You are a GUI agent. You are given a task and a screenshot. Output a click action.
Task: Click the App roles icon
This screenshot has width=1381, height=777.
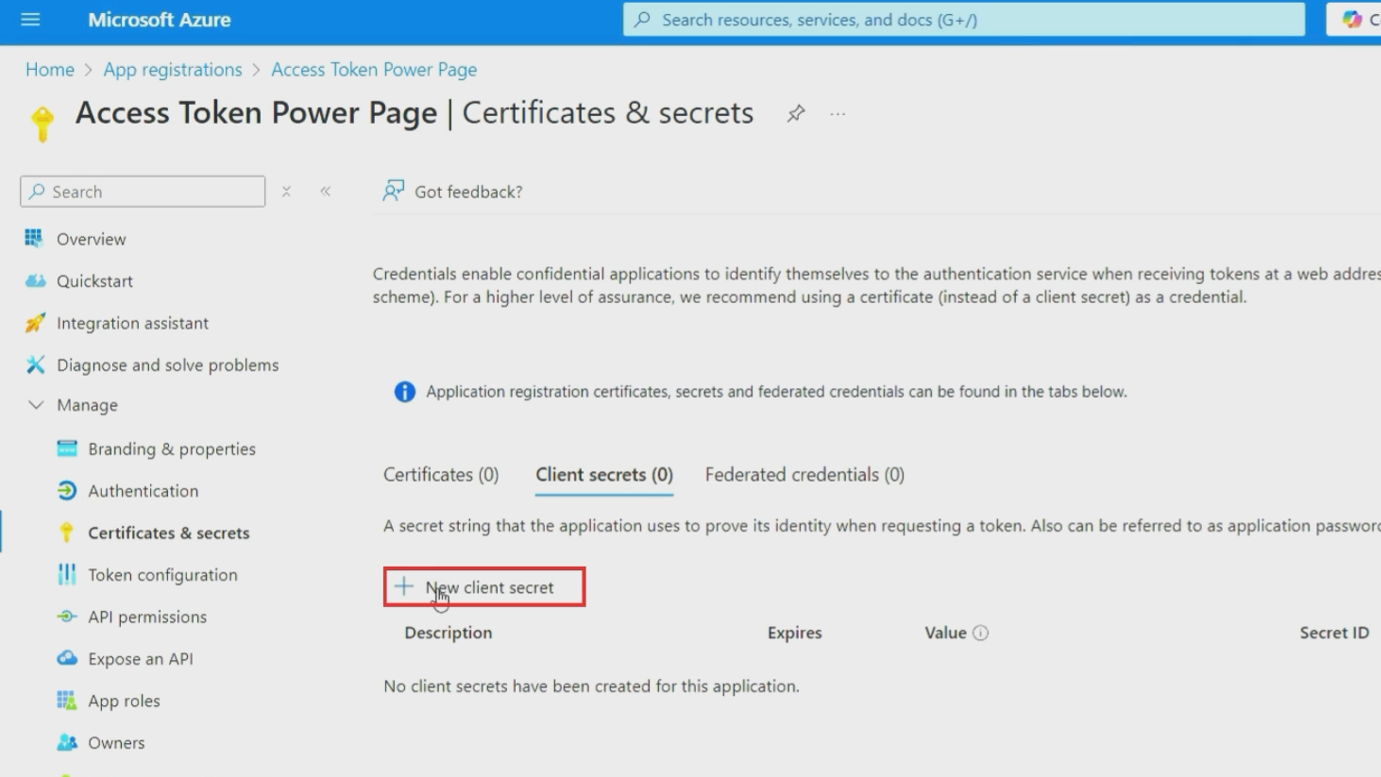(67, 700)
